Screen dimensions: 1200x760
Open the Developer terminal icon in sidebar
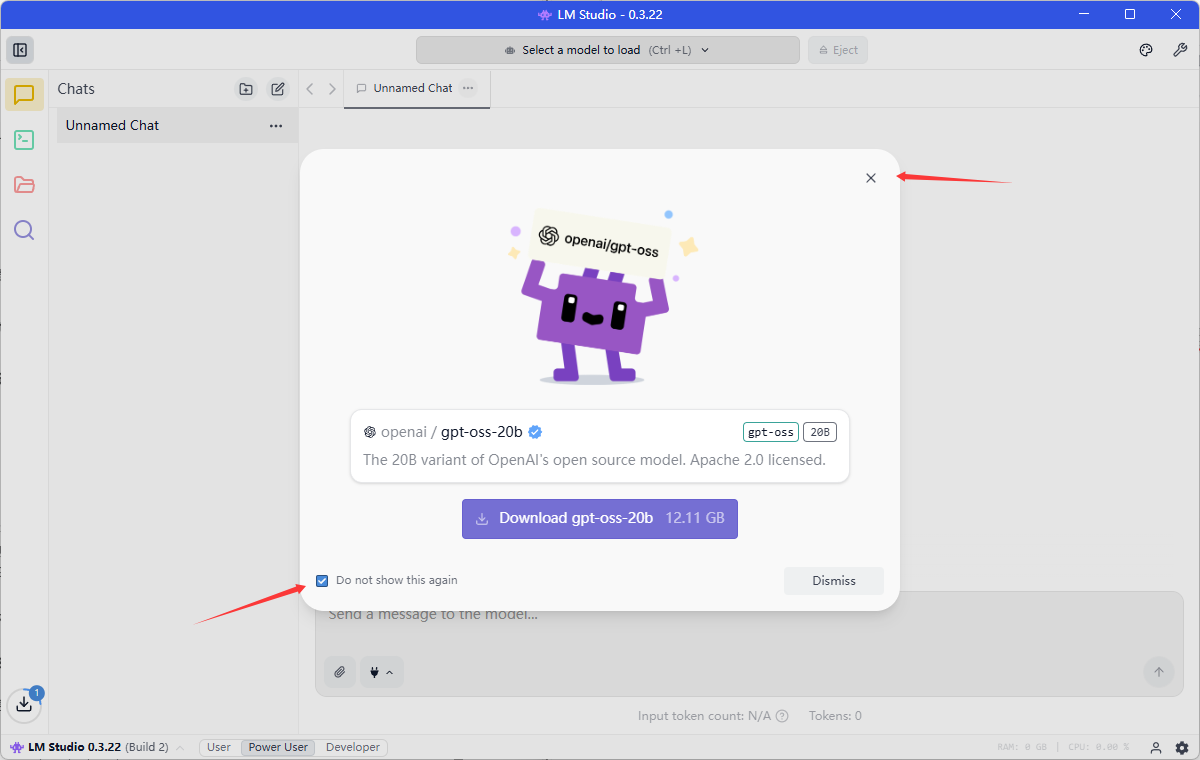[24, 140]
